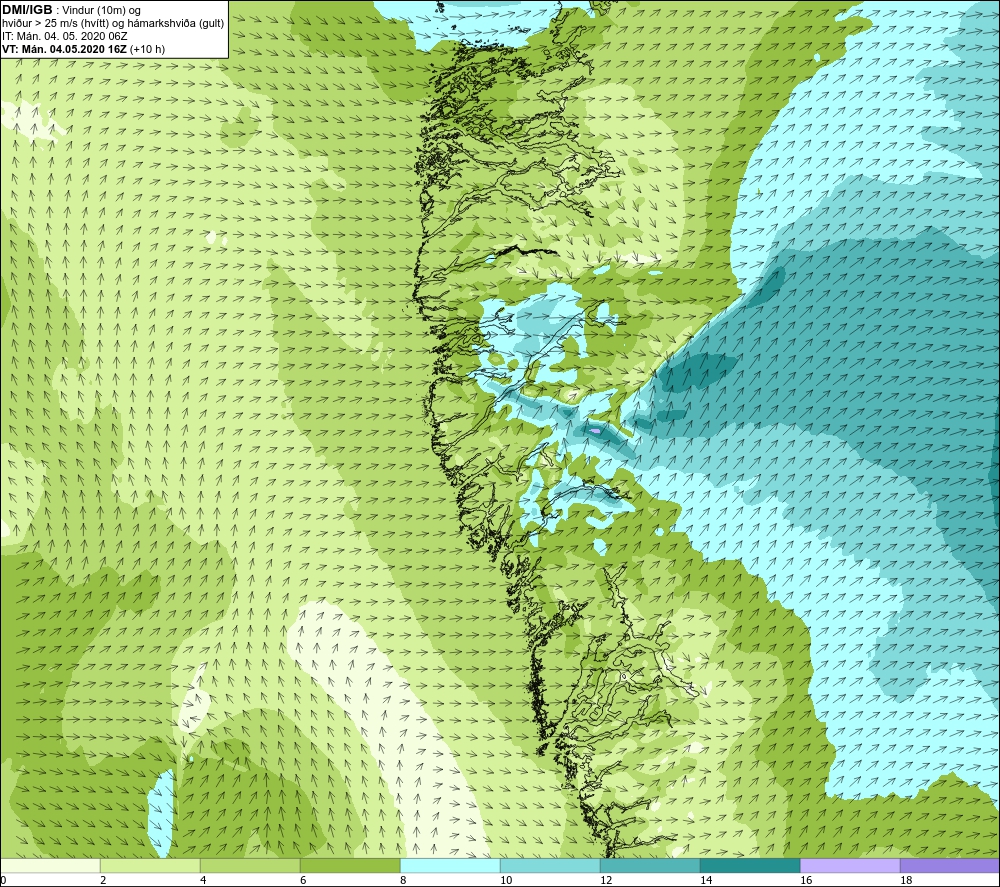Click the scale label '16'

[x=806, y=881]
